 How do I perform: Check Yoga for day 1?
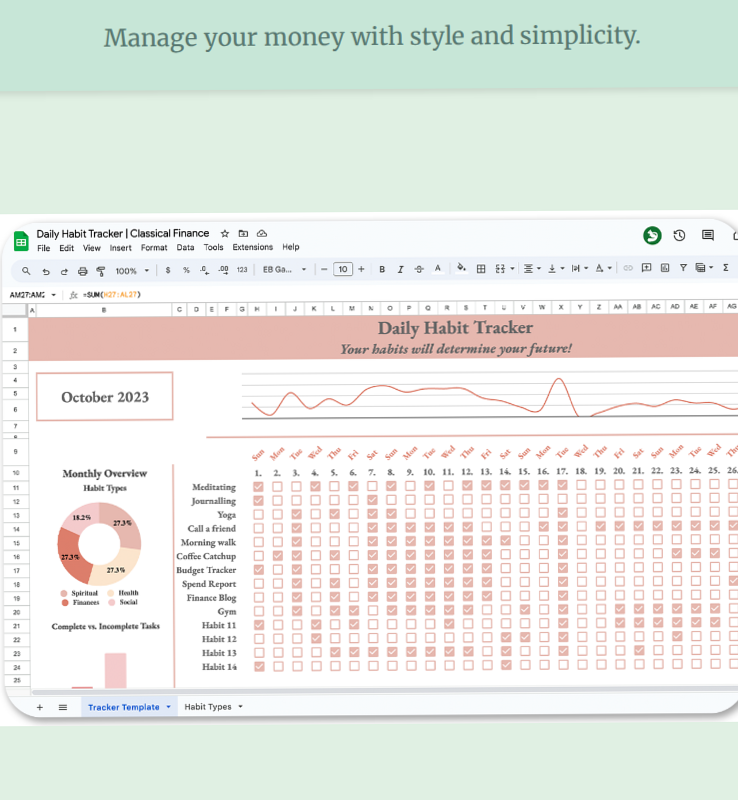(x=258, y=514)
